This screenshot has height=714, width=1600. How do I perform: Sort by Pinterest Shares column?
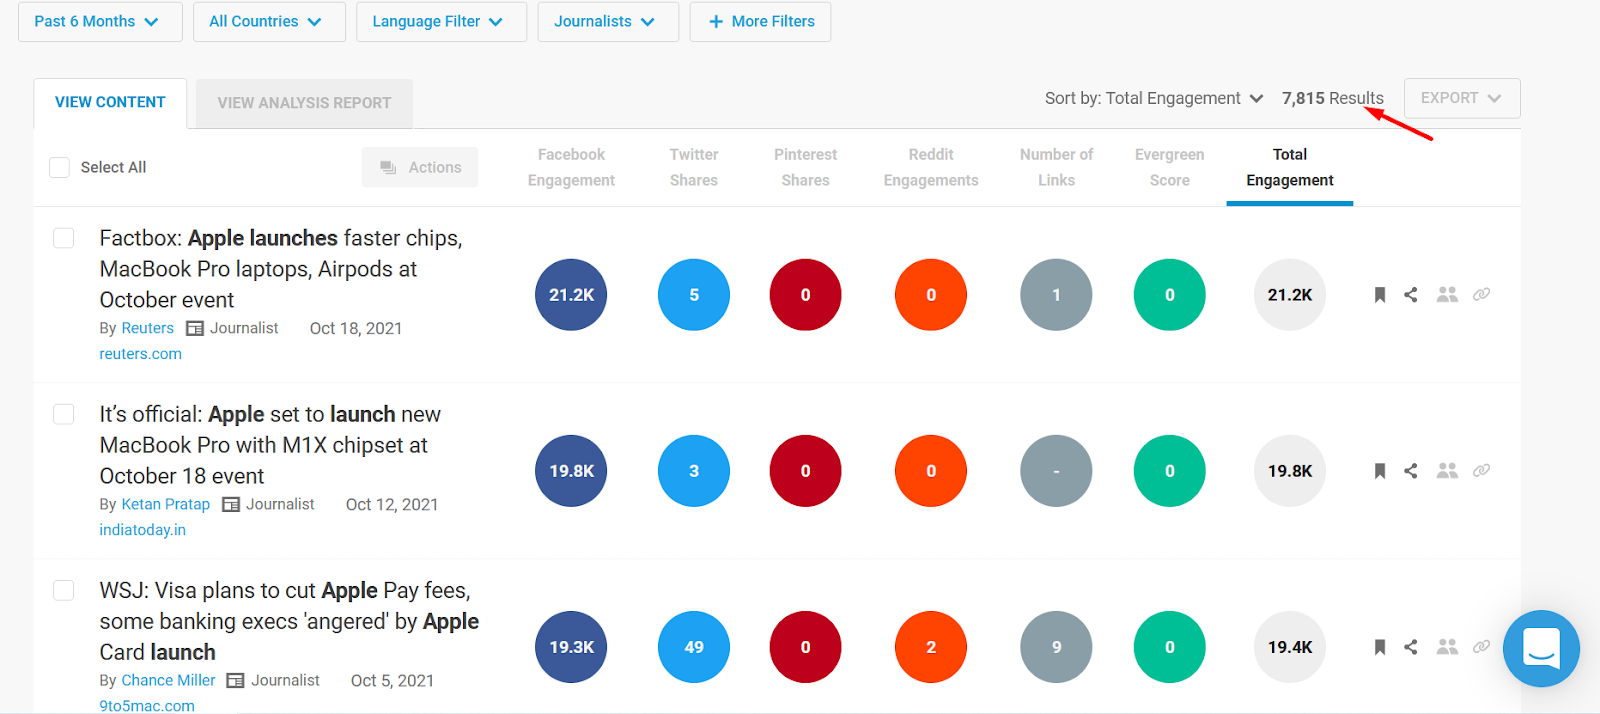[805, 167]
